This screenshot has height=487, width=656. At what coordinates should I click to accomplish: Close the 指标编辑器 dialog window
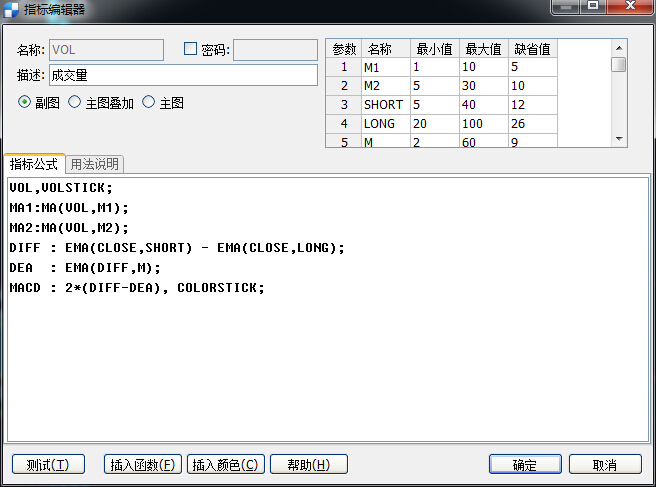[632, 8]
